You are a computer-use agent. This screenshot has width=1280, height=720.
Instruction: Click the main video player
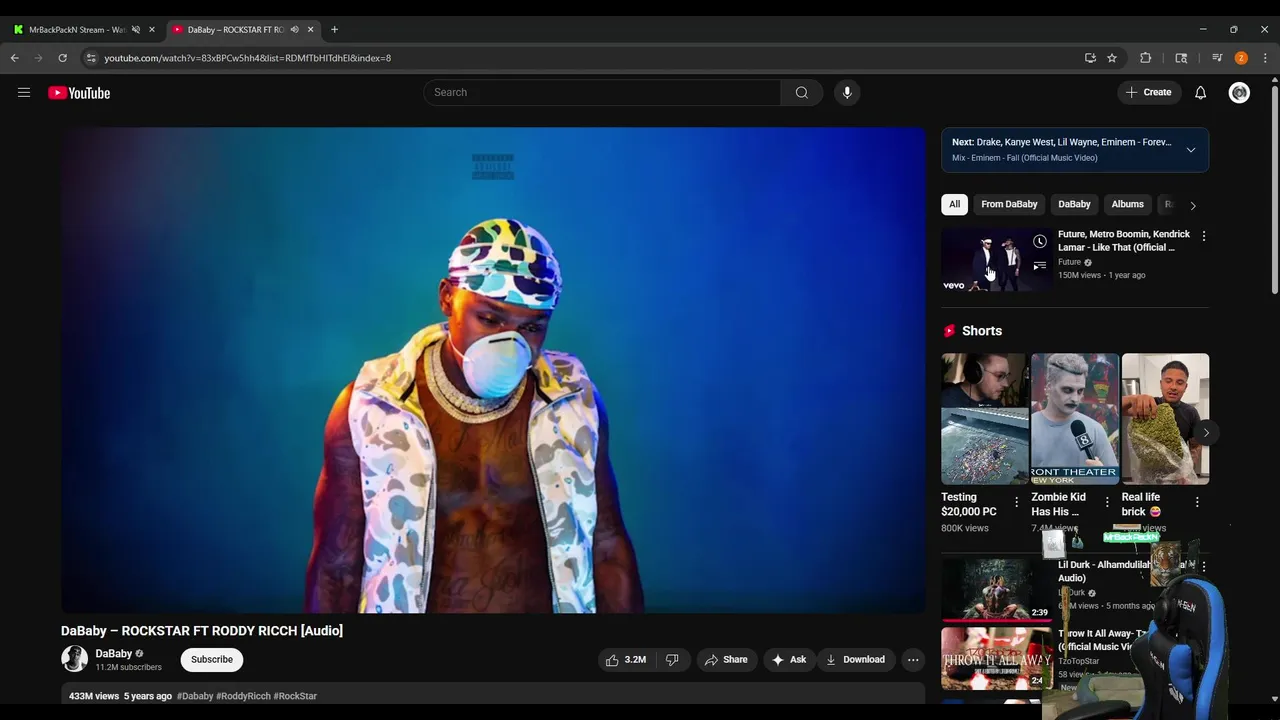(493, 370)
